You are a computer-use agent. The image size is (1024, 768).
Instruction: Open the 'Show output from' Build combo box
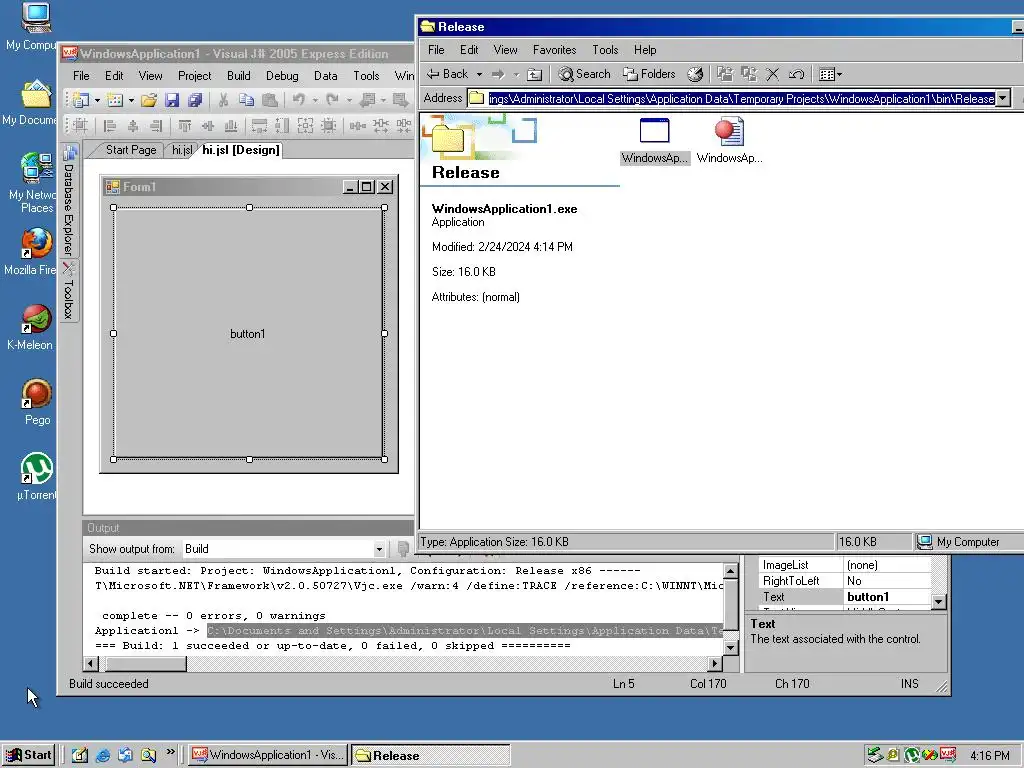(283, 549)
